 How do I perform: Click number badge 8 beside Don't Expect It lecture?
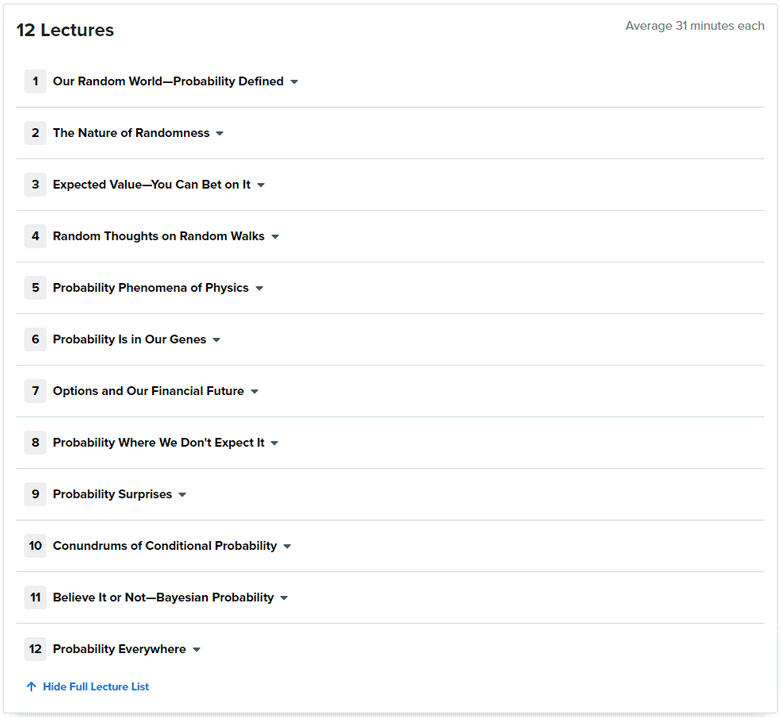[35, 442]
